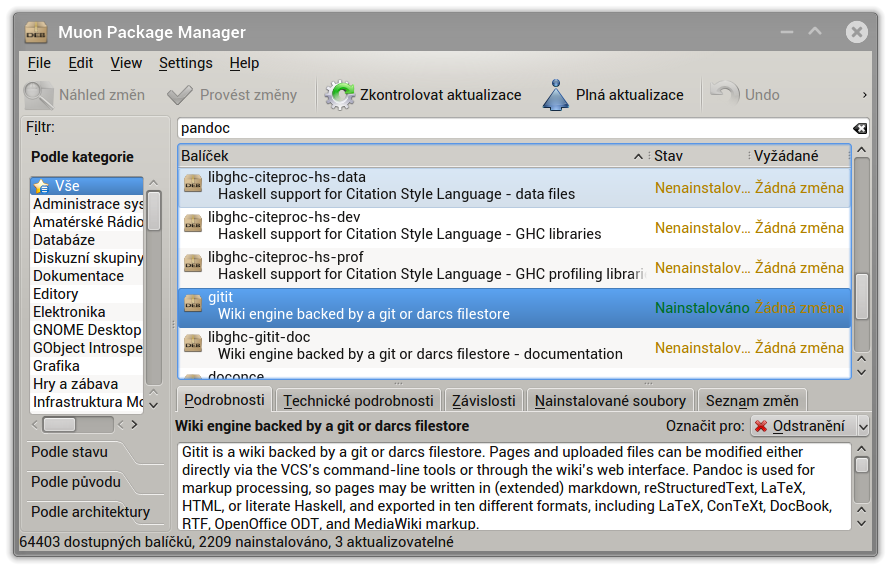
Task: Select the Amatérské Rádio category
Action: (x=86, y=222)
